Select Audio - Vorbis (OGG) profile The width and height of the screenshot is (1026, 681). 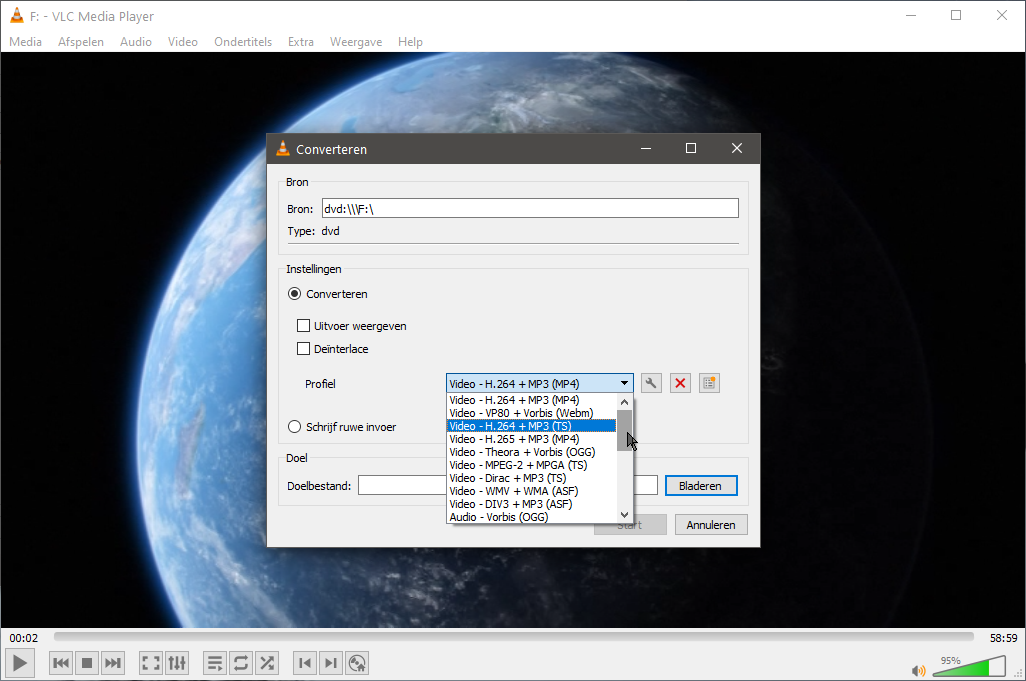click(531, 517)
